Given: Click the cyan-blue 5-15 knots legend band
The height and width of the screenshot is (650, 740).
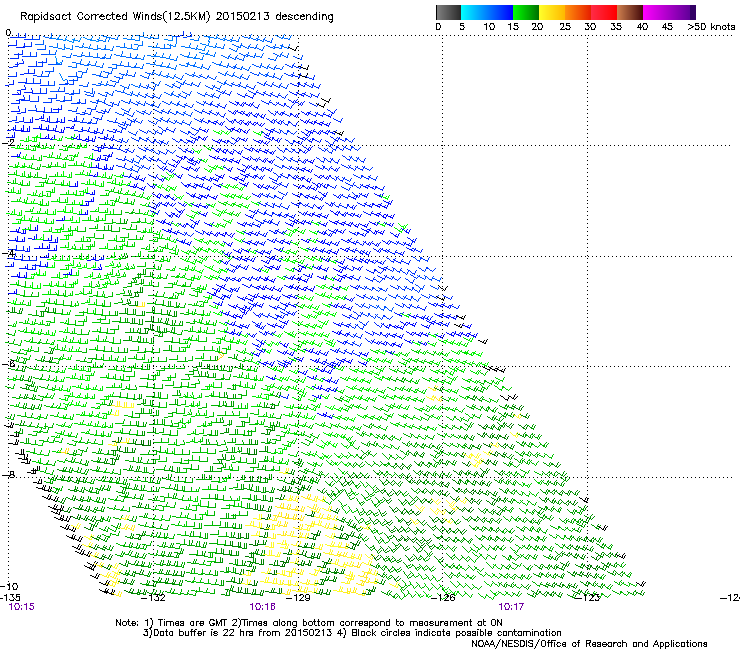Looking at the screenshot, I should click(x=487, y=12).
